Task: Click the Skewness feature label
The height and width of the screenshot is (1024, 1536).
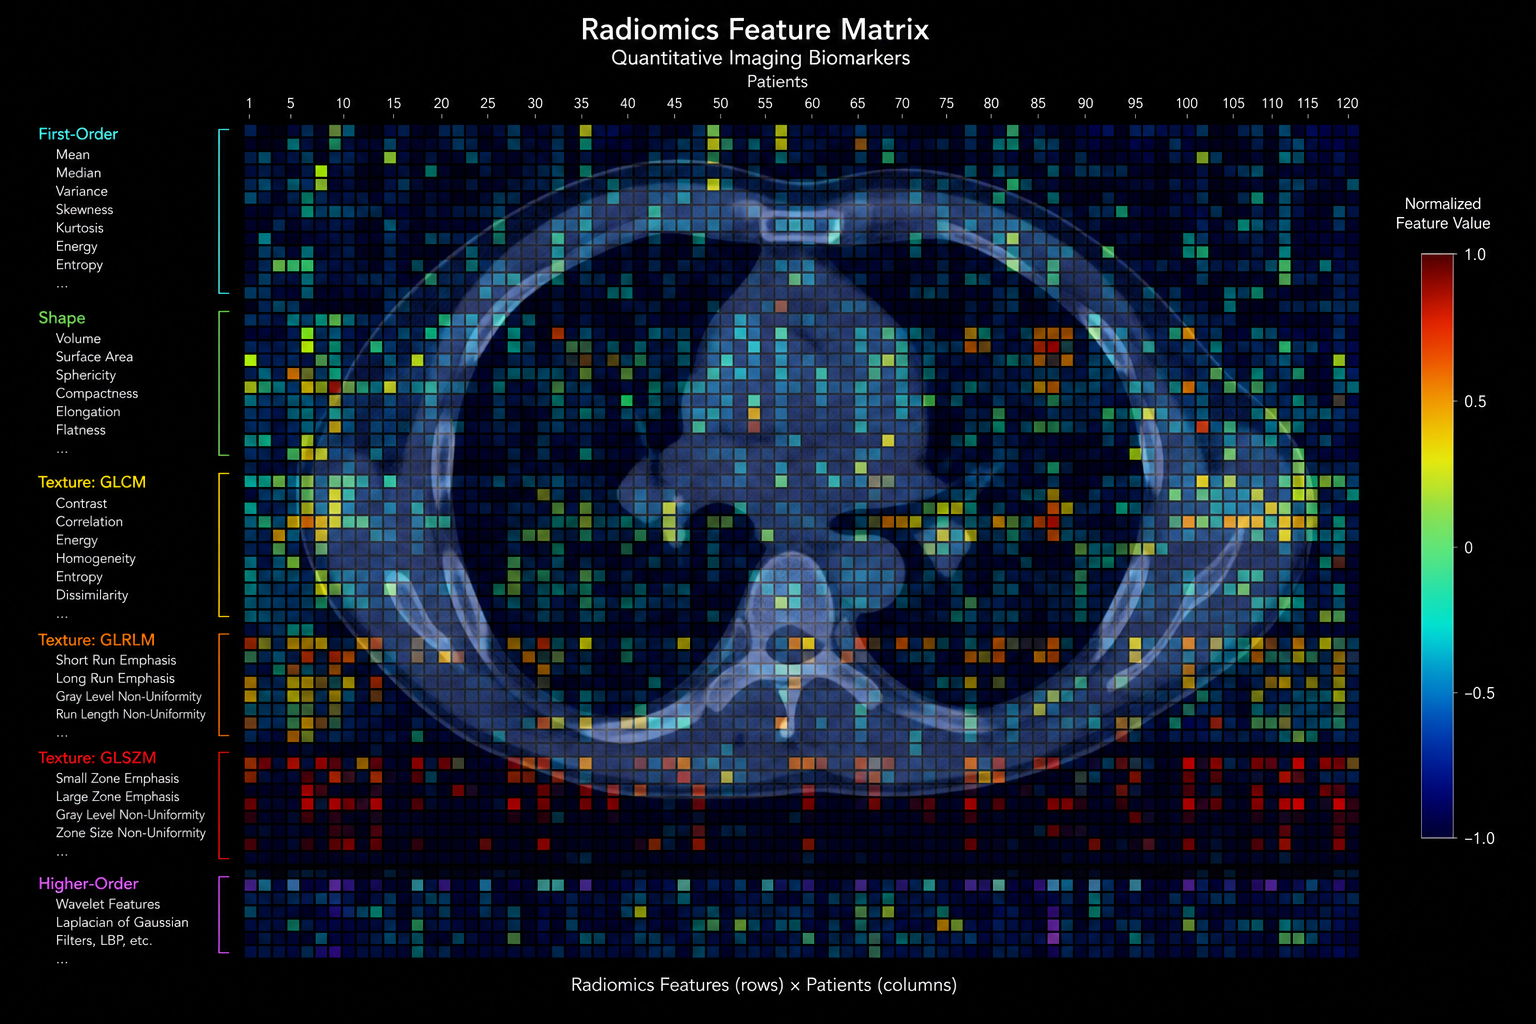Action: click(85, 210)
